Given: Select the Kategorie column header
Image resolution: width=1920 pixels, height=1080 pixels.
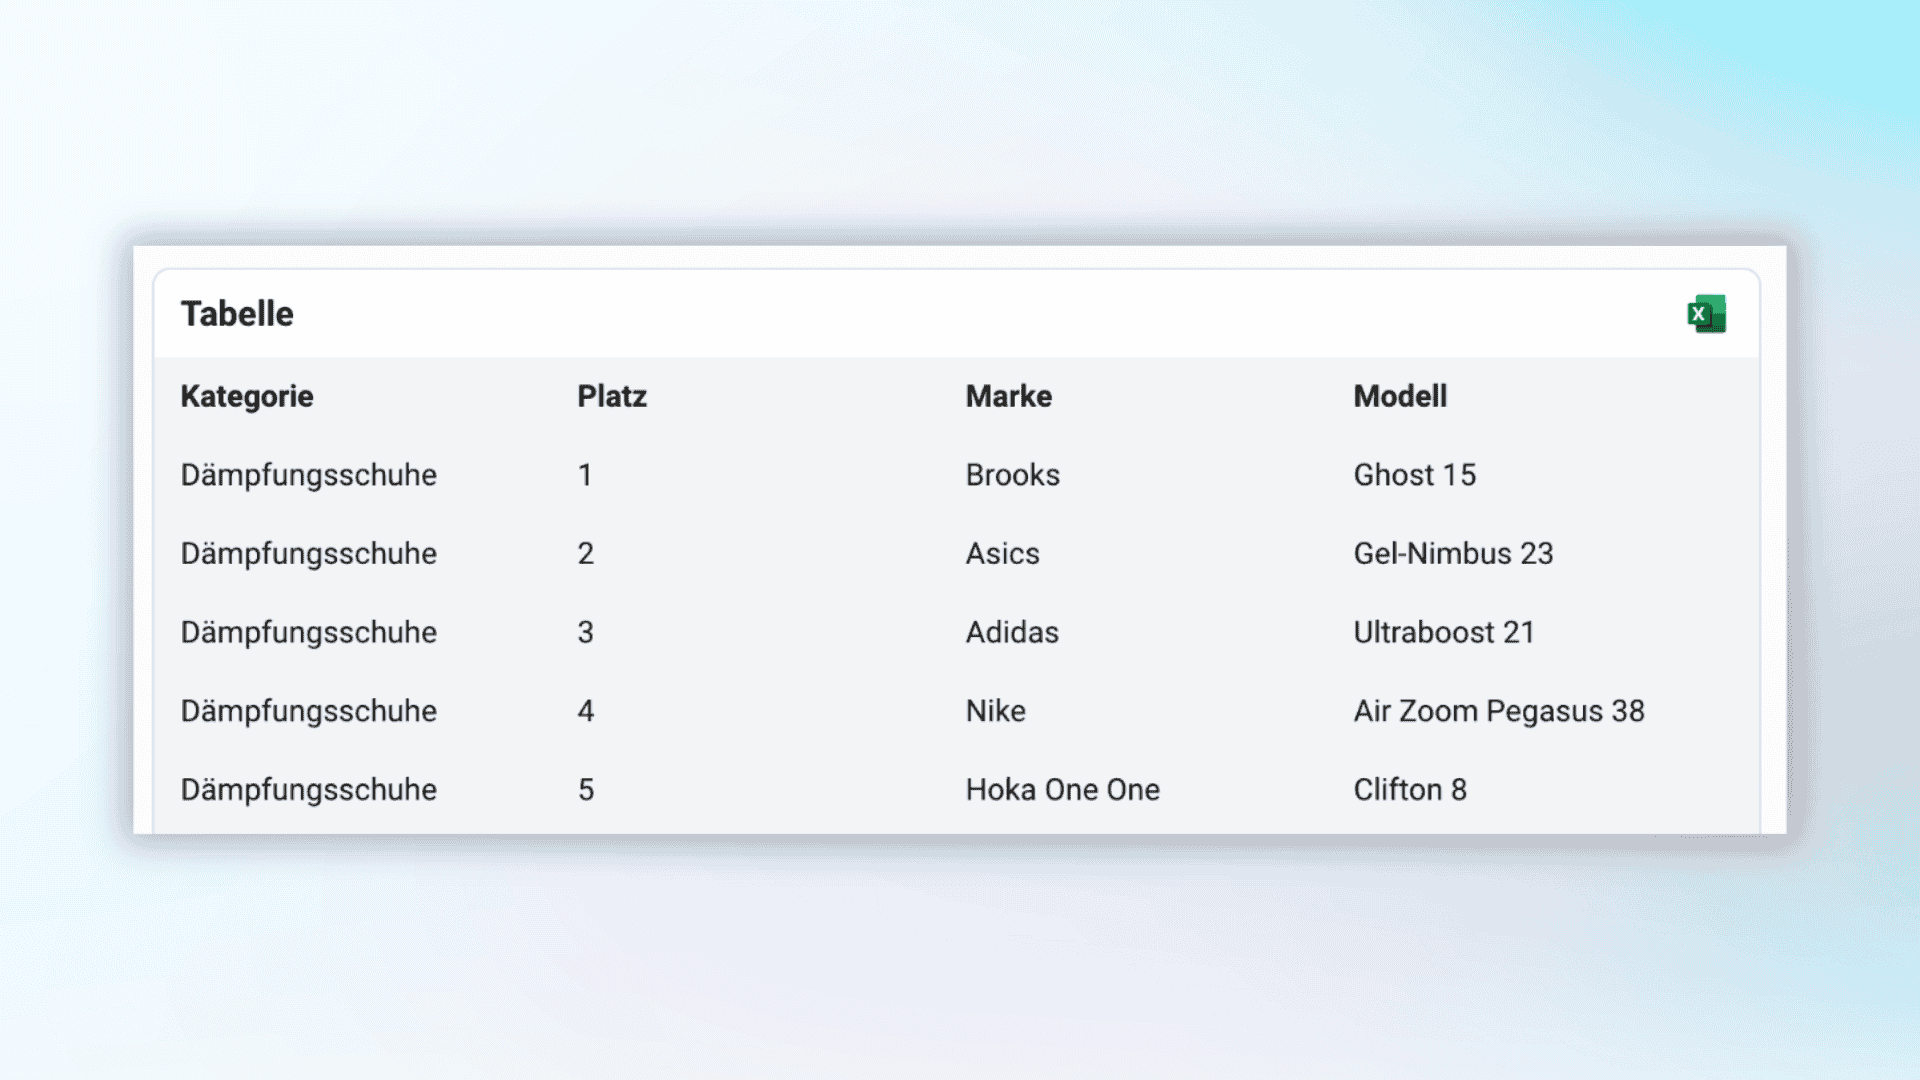Looking at the screenshot, I should point(247,396).
